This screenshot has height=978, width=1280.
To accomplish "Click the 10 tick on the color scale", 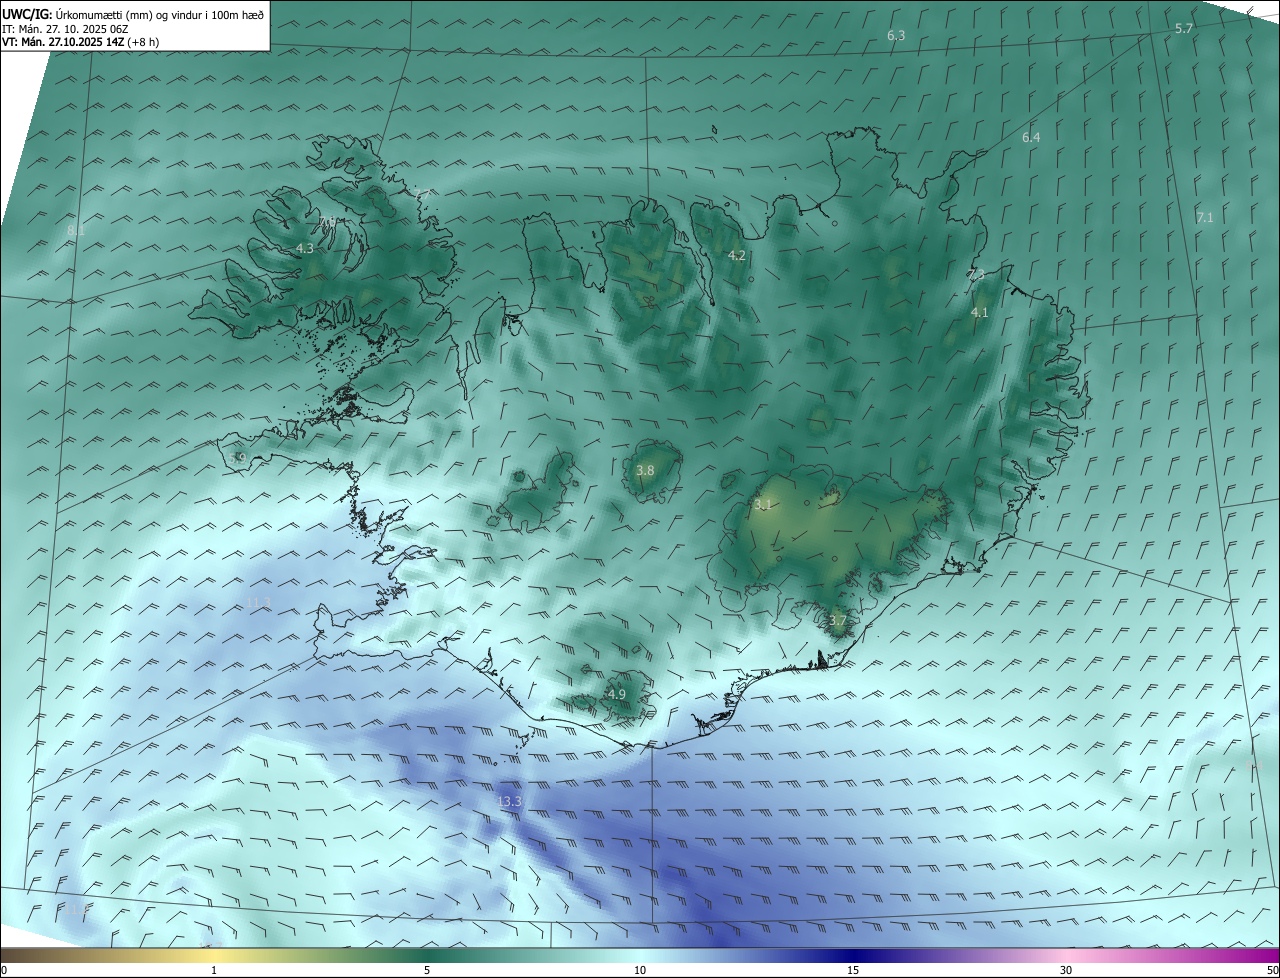I will pos(640,970).
